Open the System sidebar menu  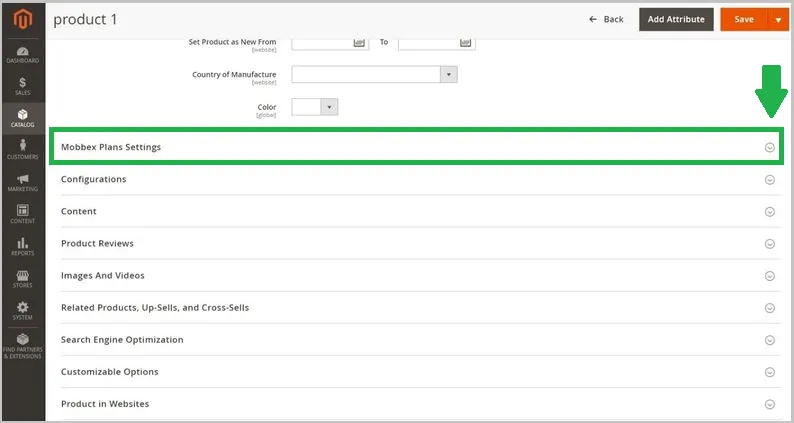click(23, 311)
